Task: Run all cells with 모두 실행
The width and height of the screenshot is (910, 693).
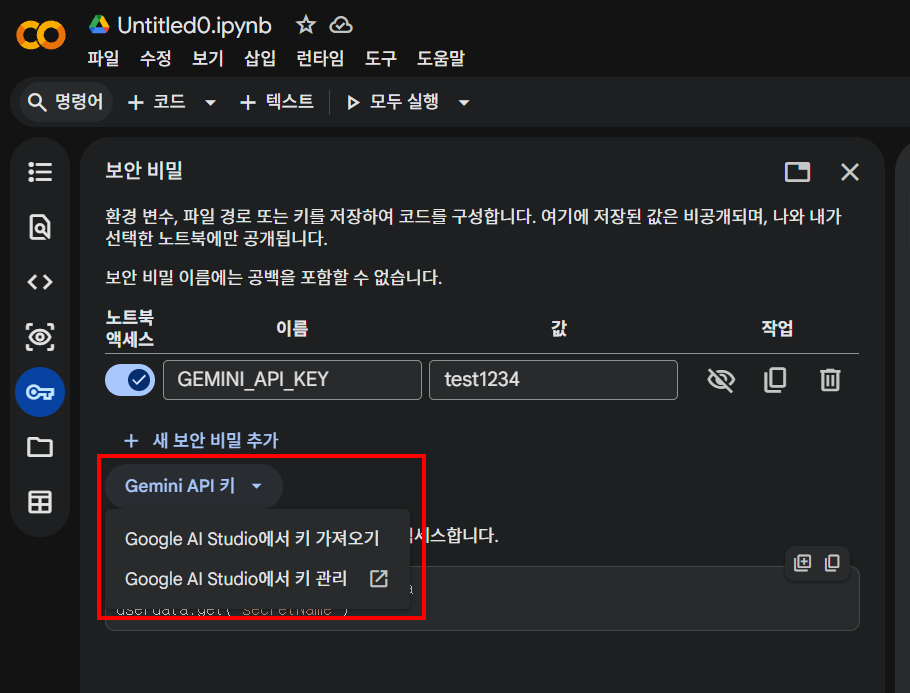Action: [393, 102]
